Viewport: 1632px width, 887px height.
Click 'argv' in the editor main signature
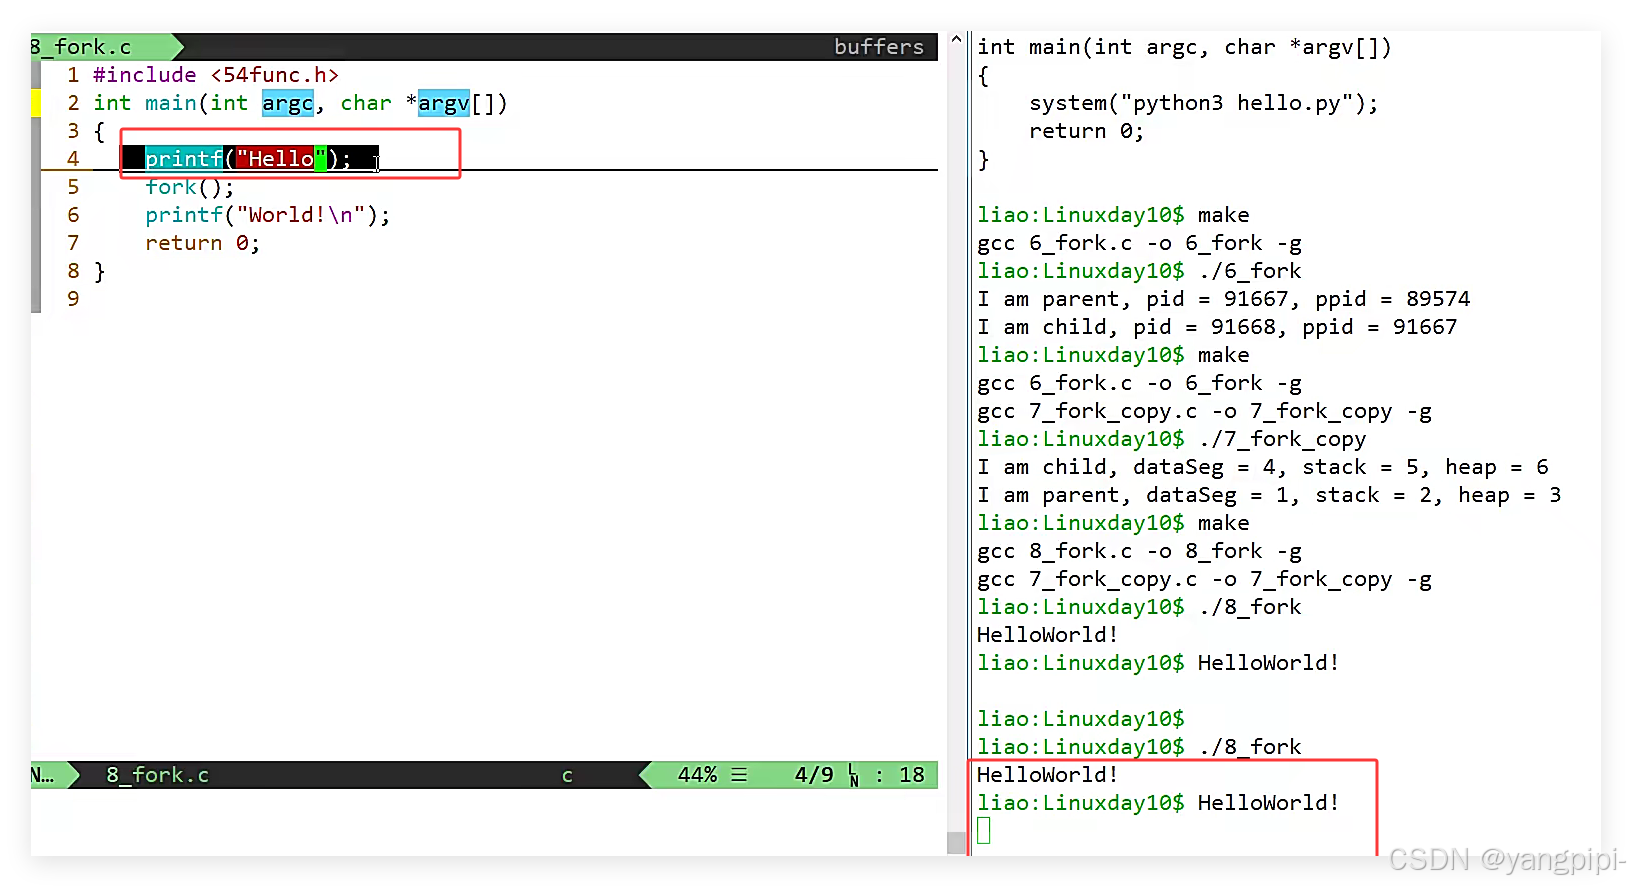(444, 103)
